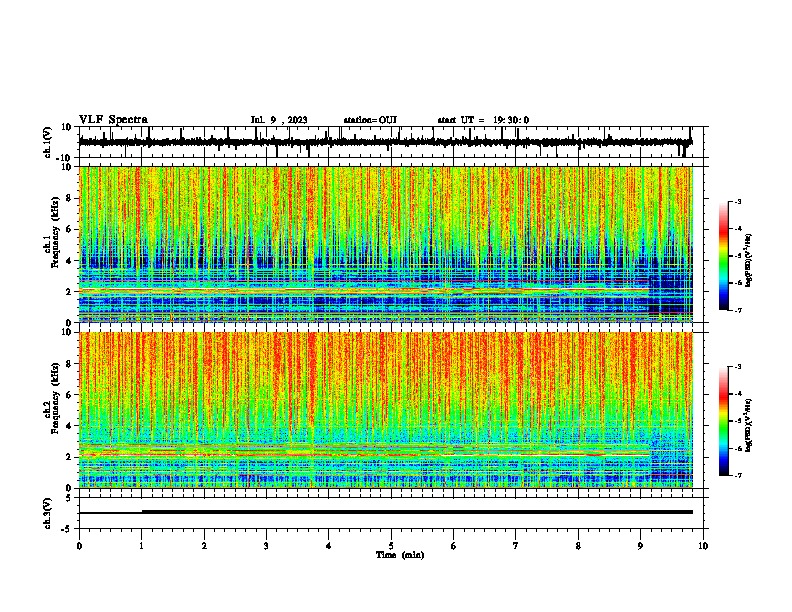
Task: Click the date 'Jul 9, 2023' header
Action: (x=279, y=120)
